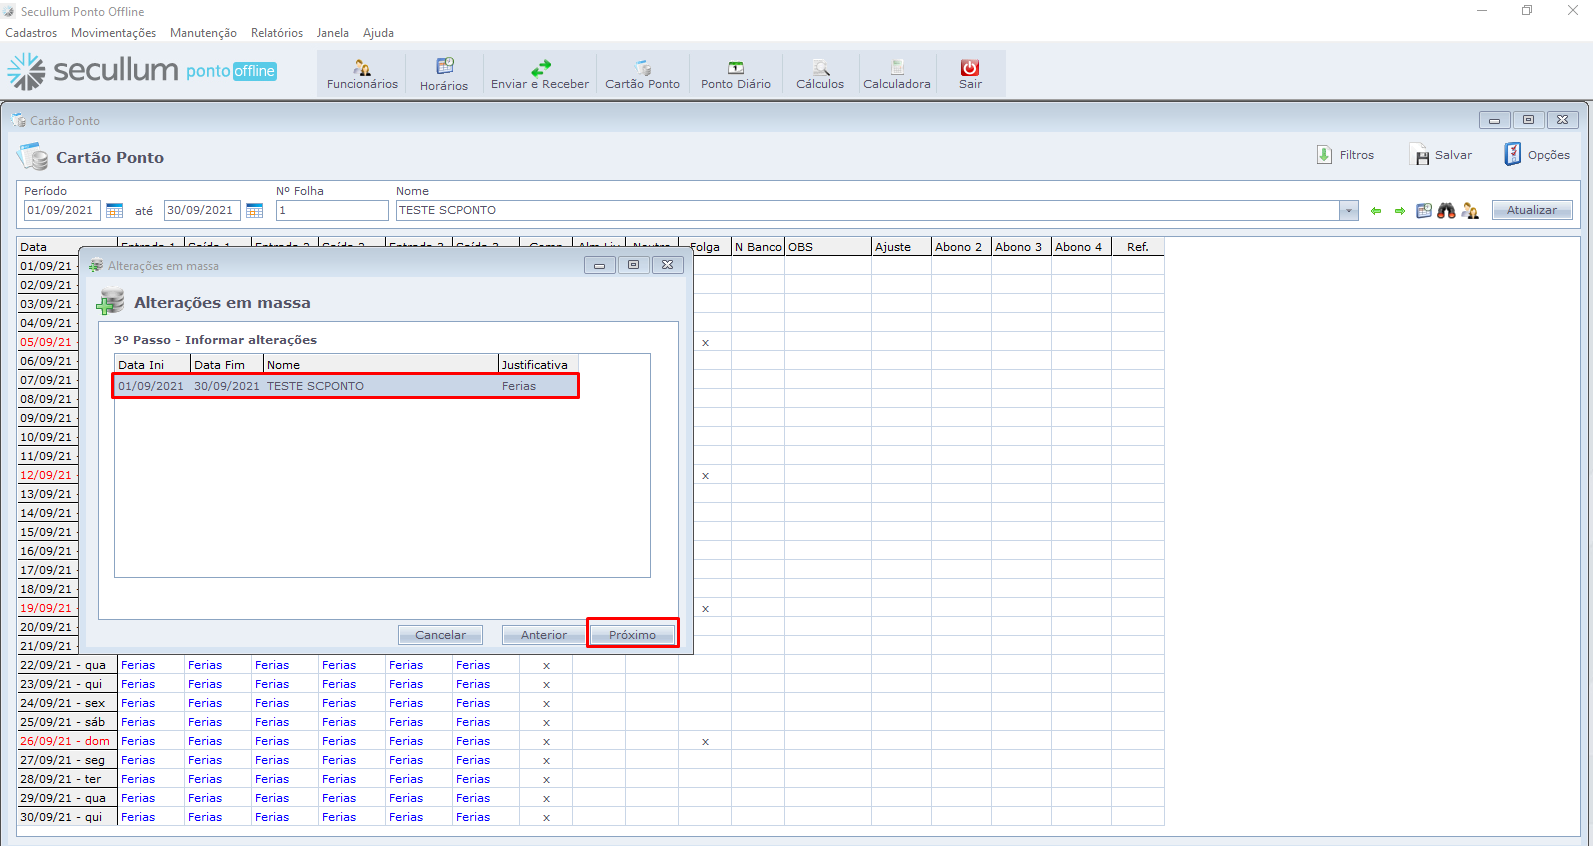Open the Relatórios menu
The image size is (1593, 846).
point(277,33)
